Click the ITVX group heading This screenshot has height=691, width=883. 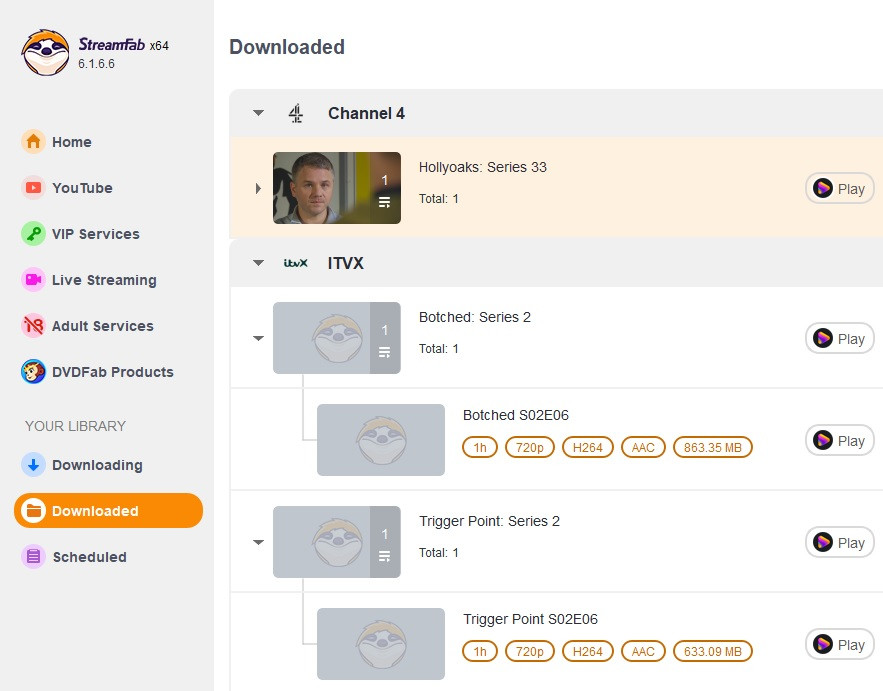[x=346, y=263]
